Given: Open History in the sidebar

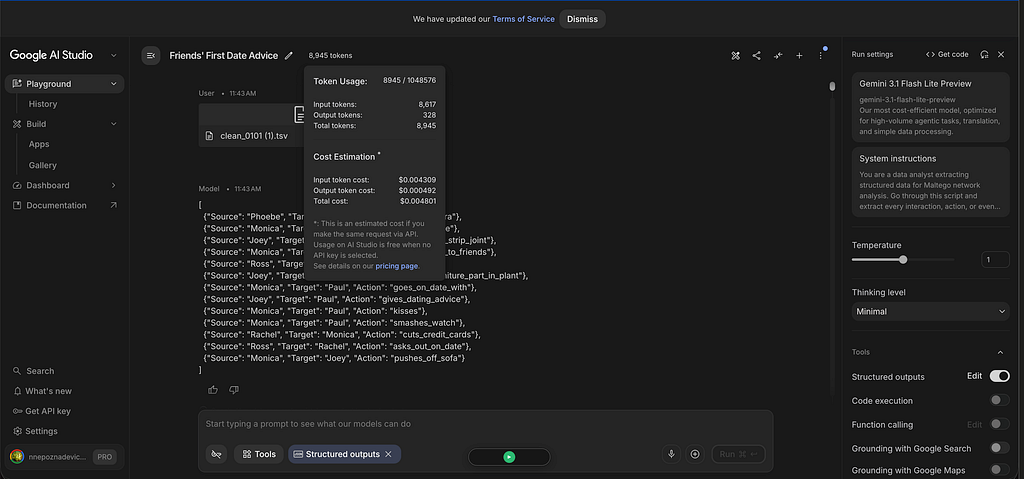Looking at the screenshot, I should tap(43, 104).
